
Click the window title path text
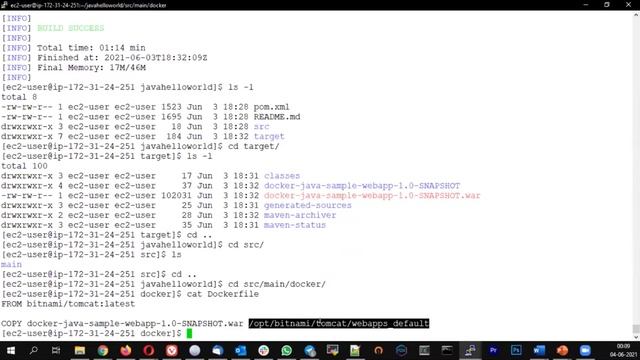88,5
